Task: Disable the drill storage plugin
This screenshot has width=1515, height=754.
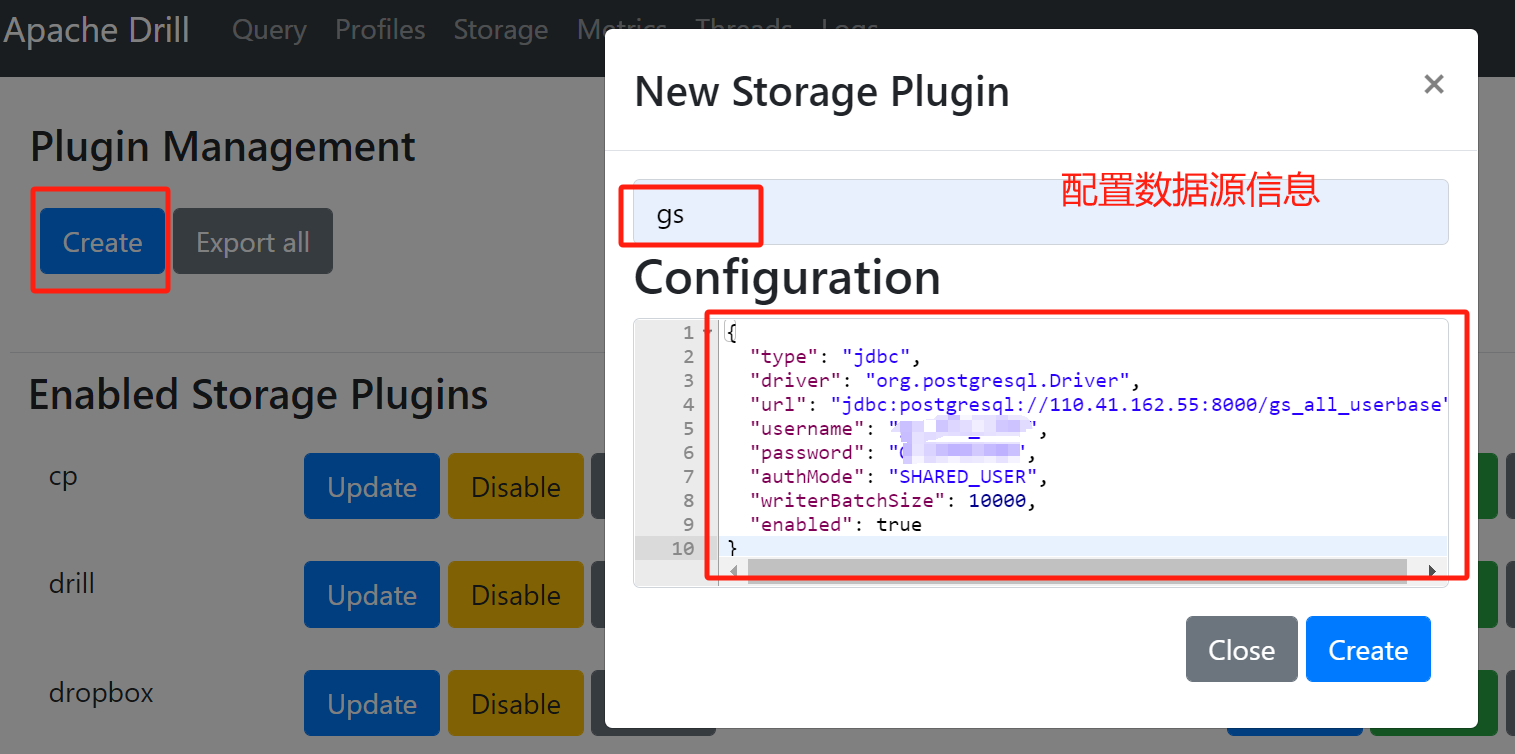Action: click(515, 594)
